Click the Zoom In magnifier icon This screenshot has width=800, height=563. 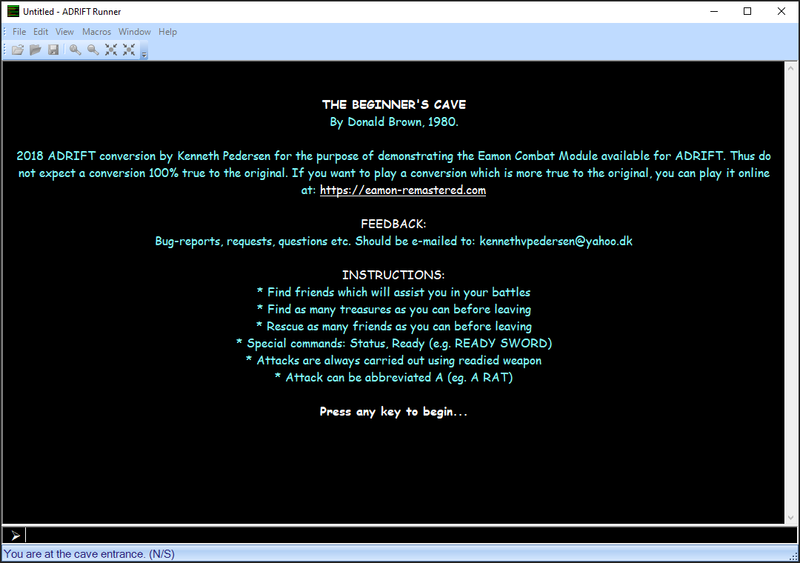pyautogui.click(x=75, y=50)
